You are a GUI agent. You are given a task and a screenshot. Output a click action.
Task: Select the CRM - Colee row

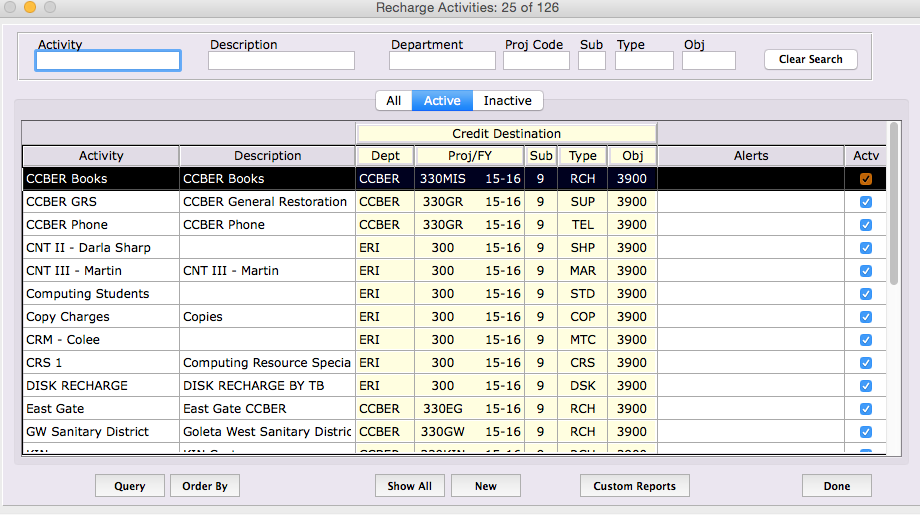tap(454, 340)
